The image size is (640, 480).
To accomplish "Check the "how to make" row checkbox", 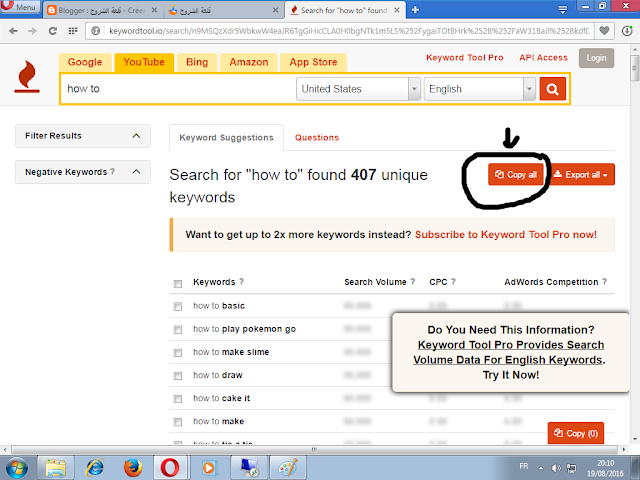I will click(x=178, y=422).
